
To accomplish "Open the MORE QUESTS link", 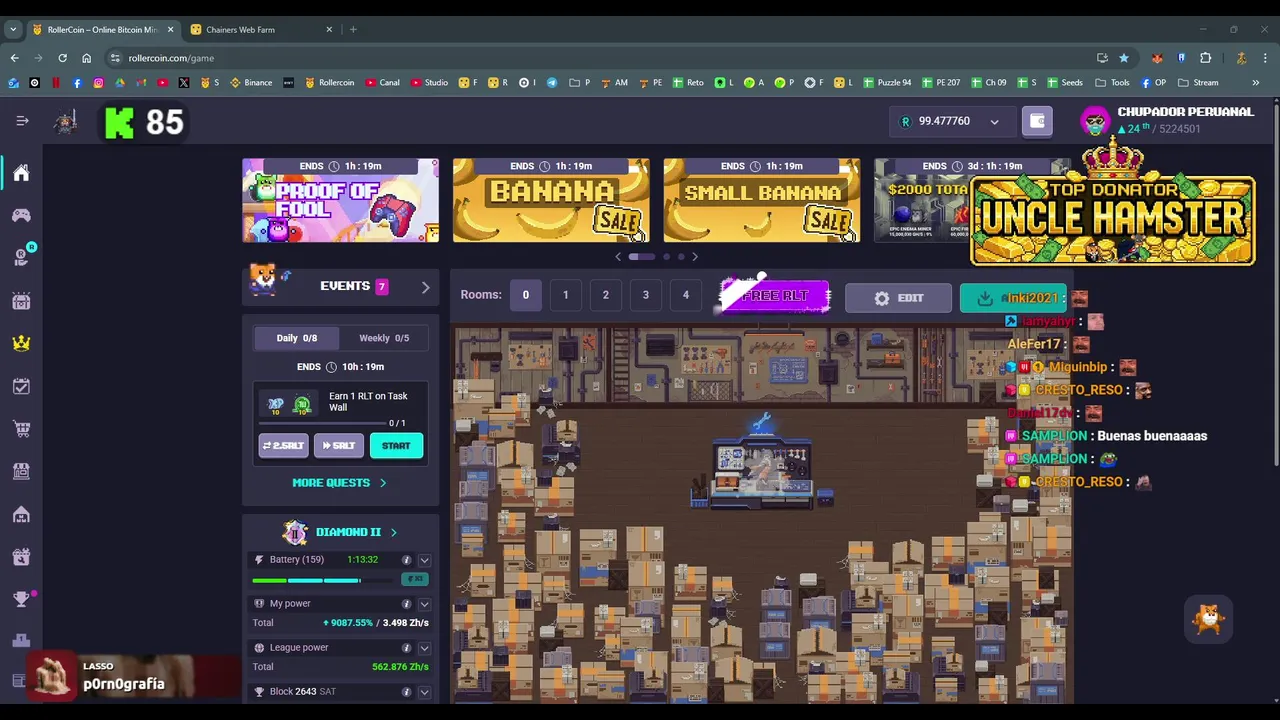I will point(338,483).
